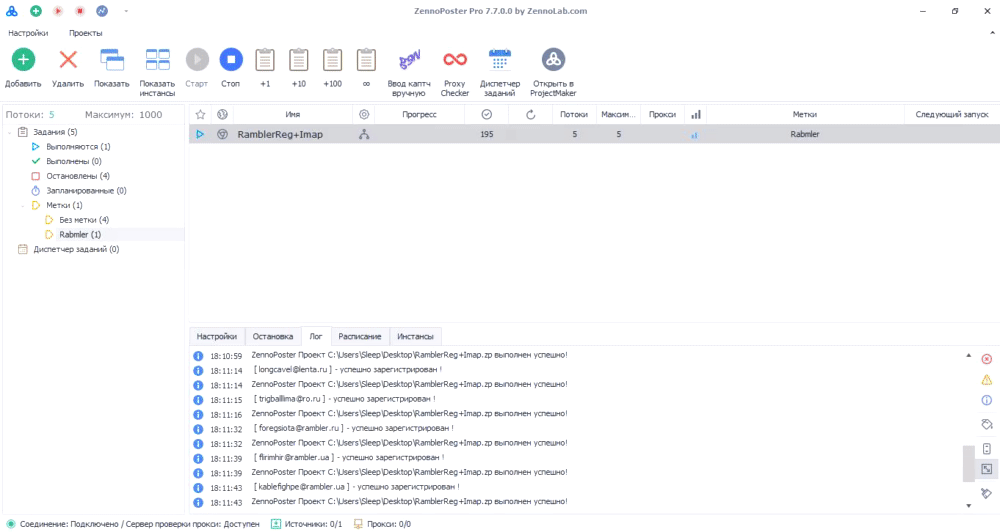Click Показать инстансы icon
Image resolution: width=1000 pixels, height=532 pixels.
click(x=158, y=60)
